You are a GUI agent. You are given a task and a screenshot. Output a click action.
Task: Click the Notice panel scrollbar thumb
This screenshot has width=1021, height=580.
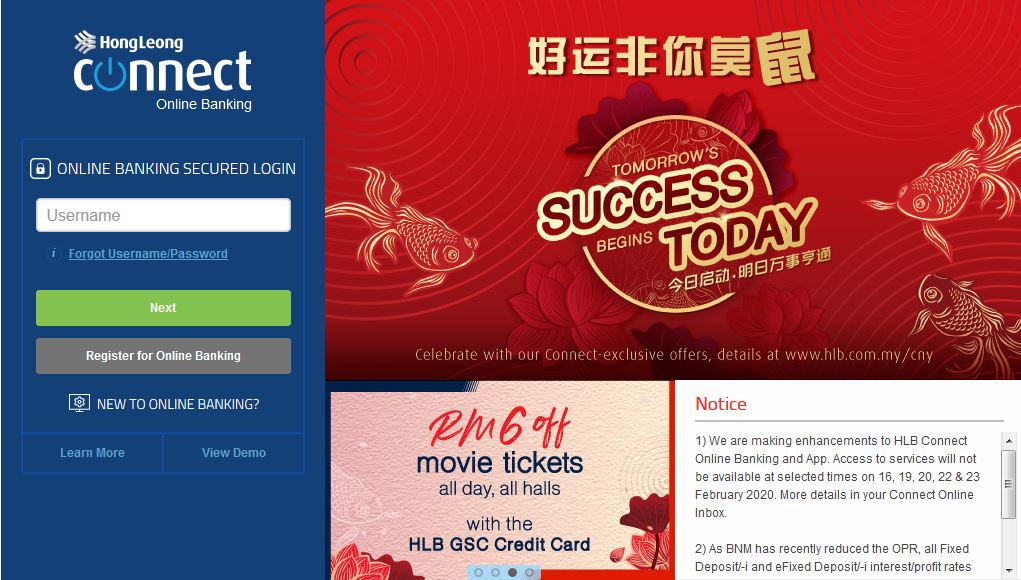coord(1009,484)
